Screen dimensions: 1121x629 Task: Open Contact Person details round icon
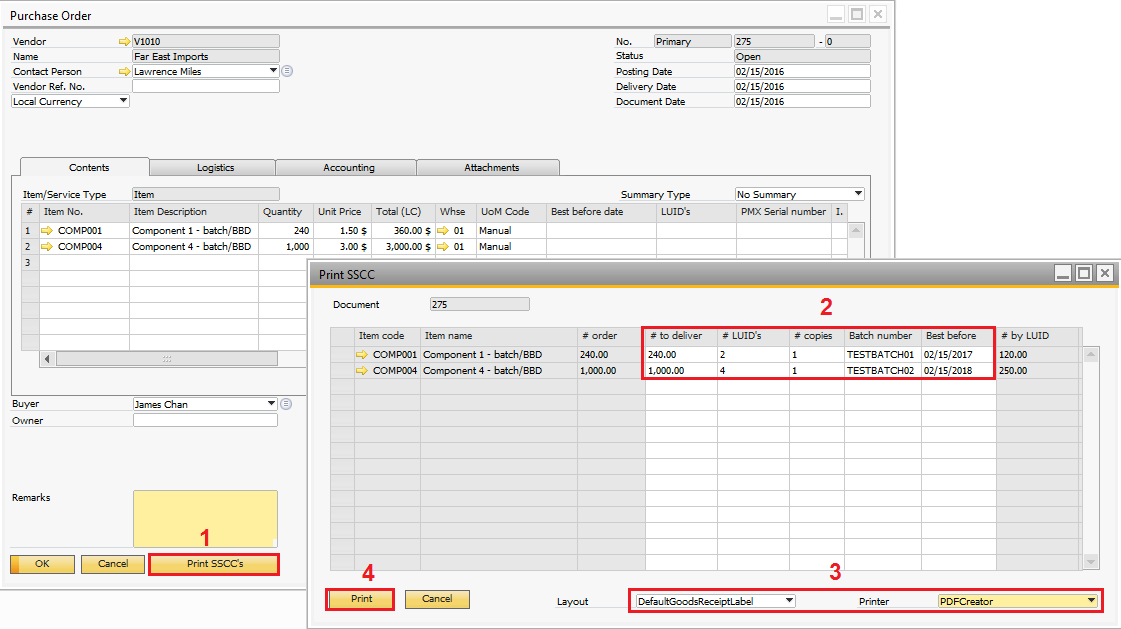pyautogui.click(x=287, y=71)
